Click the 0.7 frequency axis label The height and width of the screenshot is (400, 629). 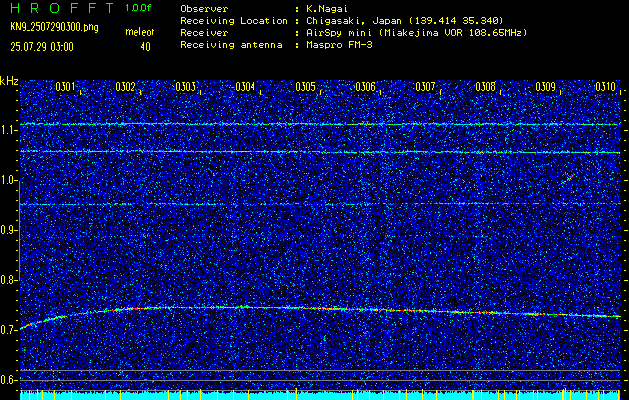click(9, 330)
